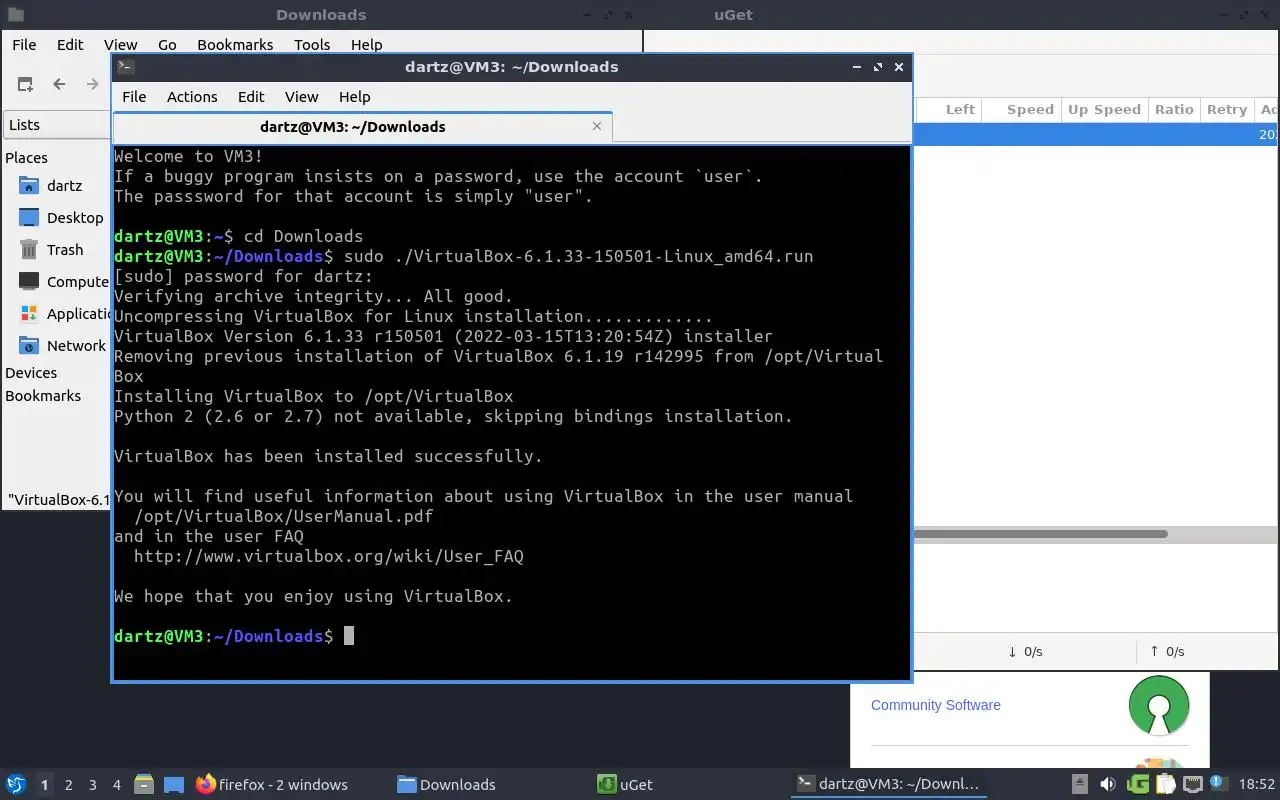The width and height of the screenshot is (1280, 800).
Task: Open the terminal's Help menu
Action: pyautogui.click(x=355, y=97)
